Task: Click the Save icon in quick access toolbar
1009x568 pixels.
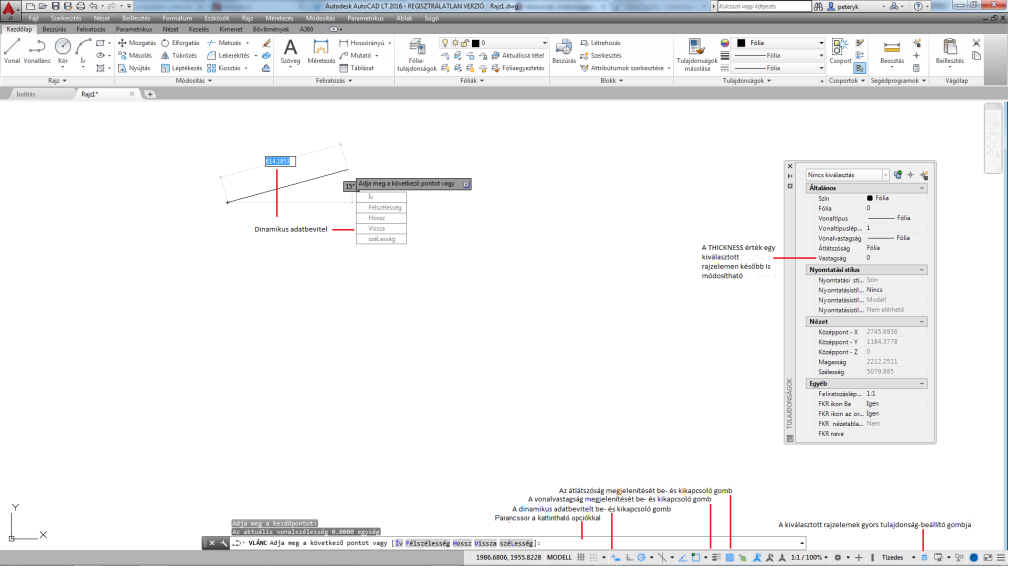Action: coord(55,6)
